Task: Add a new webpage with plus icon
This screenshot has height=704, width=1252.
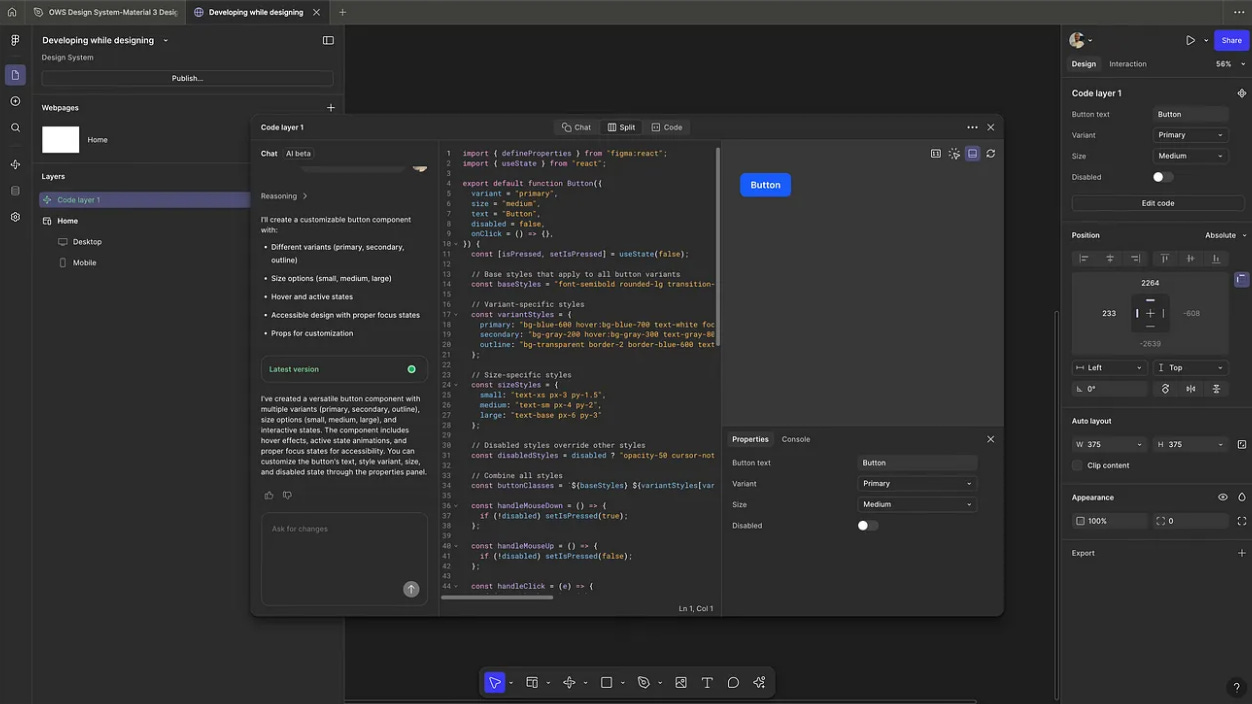Action: 331,108
